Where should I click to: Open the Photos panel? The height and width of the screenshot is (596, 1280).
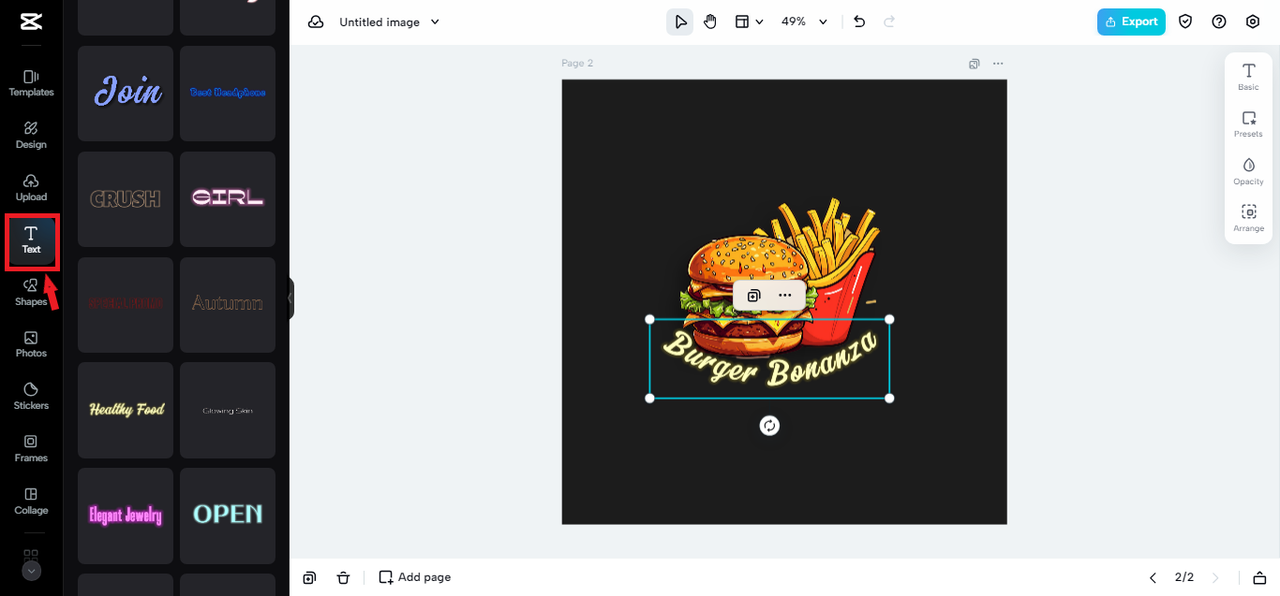point(31,344)
